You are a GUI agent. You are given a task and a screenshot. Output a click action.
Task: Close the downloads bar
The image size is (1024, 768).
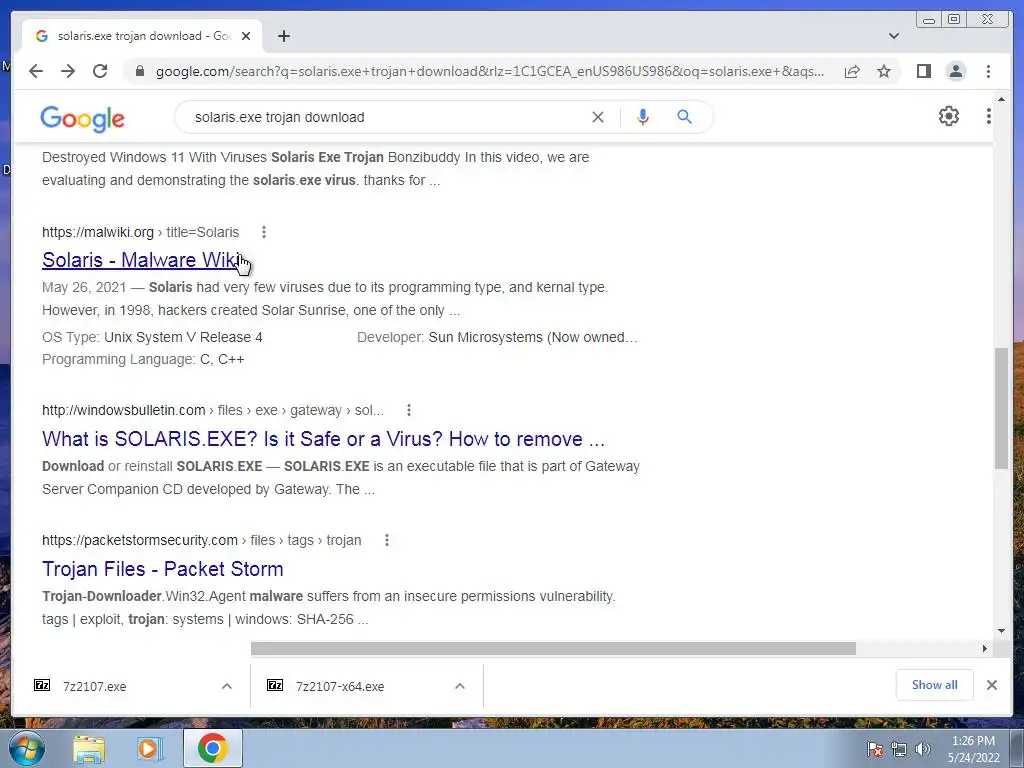coord(991,685)
